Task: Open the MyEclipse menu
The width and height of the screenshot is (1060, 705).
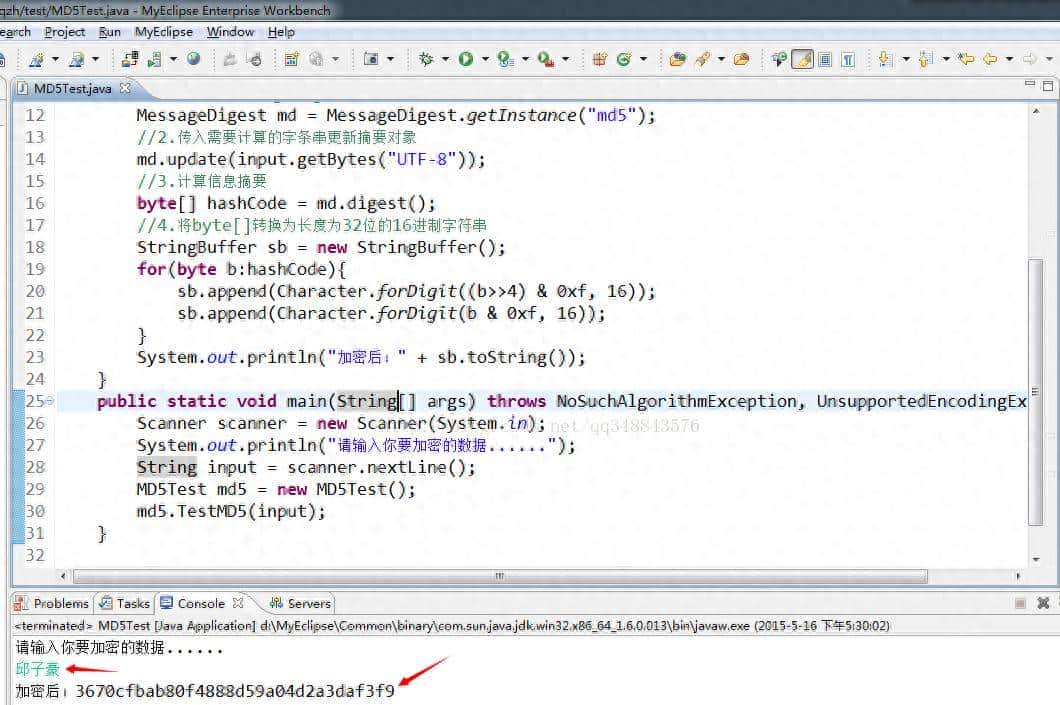Action: coord(164,32)
